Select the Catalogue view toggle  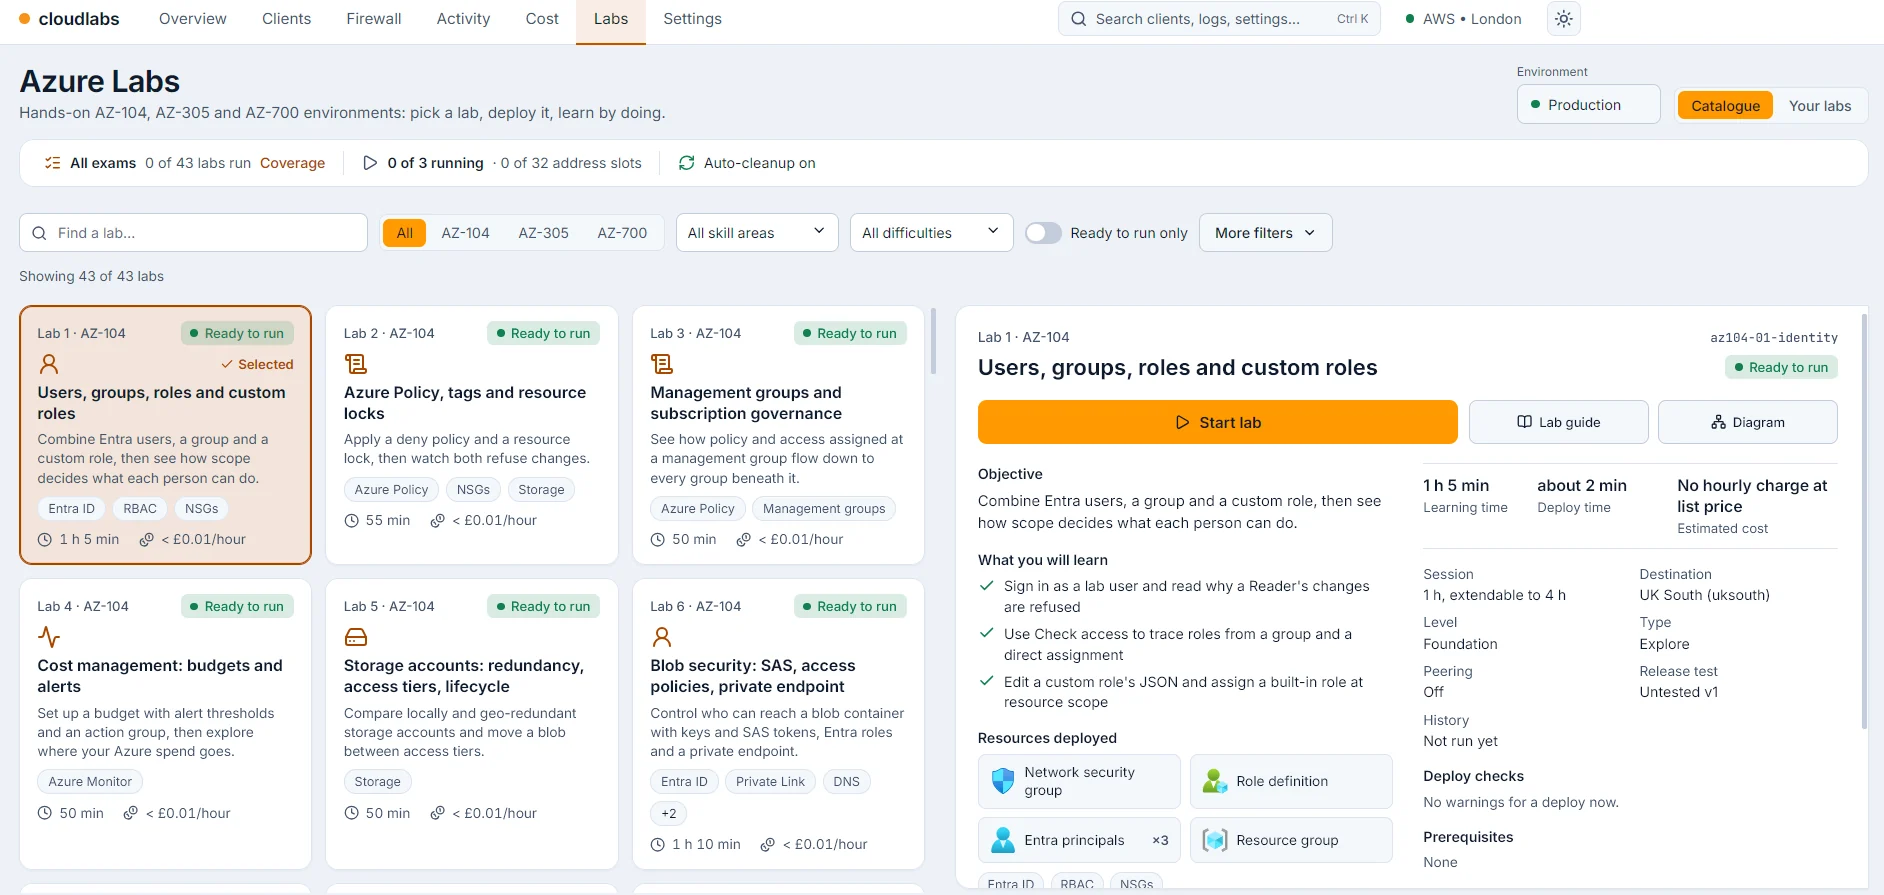1725,106
